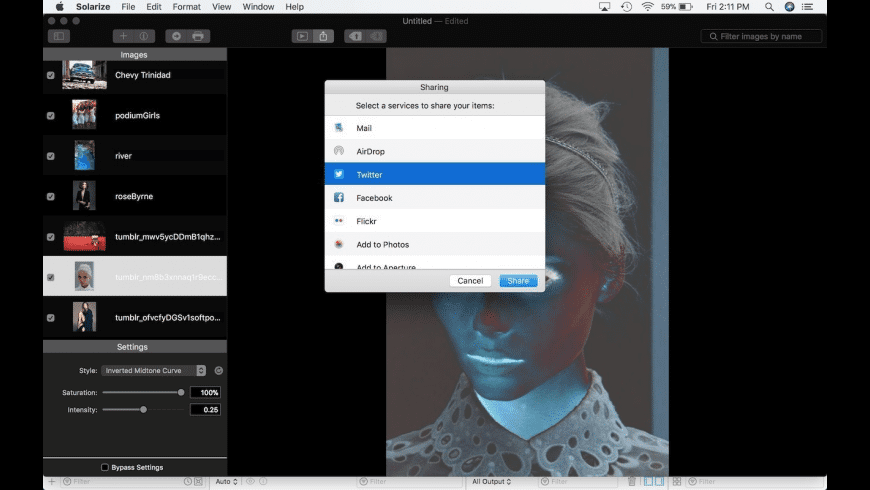Click the Intensity slider handle

click(x=144, y=409)
